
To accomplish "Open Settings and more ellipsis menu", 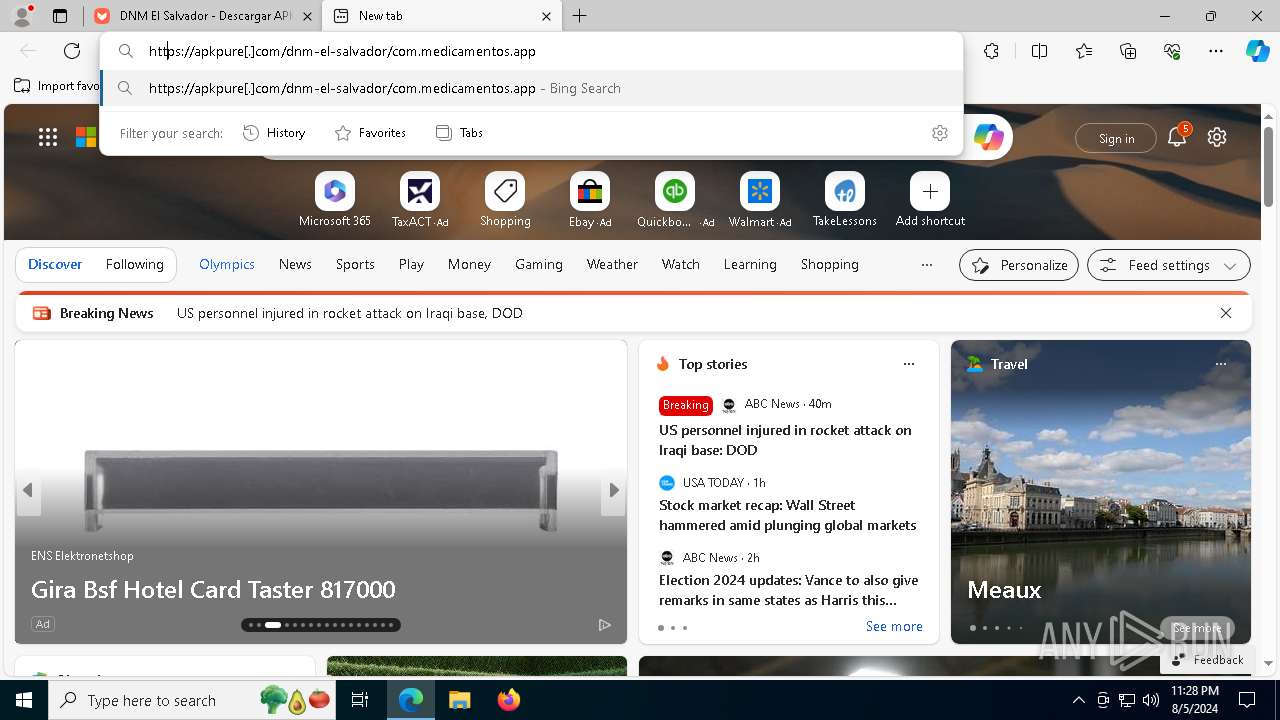I will (x=1216, y=51).
